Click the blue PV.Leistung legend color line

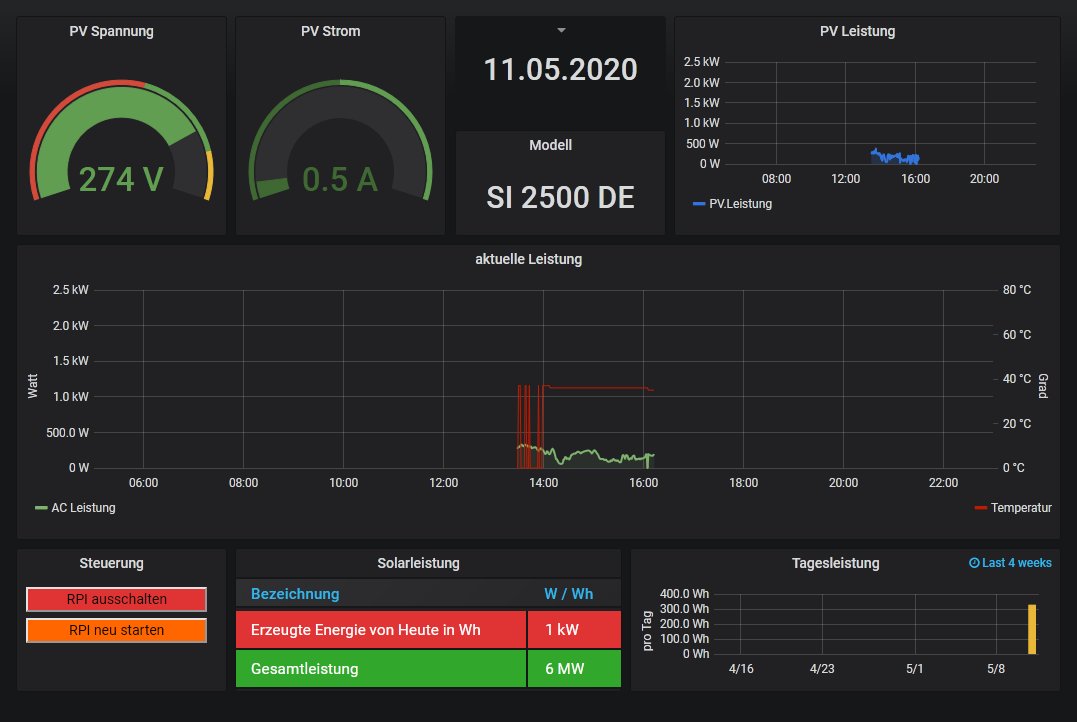click(x=698, y=204)
